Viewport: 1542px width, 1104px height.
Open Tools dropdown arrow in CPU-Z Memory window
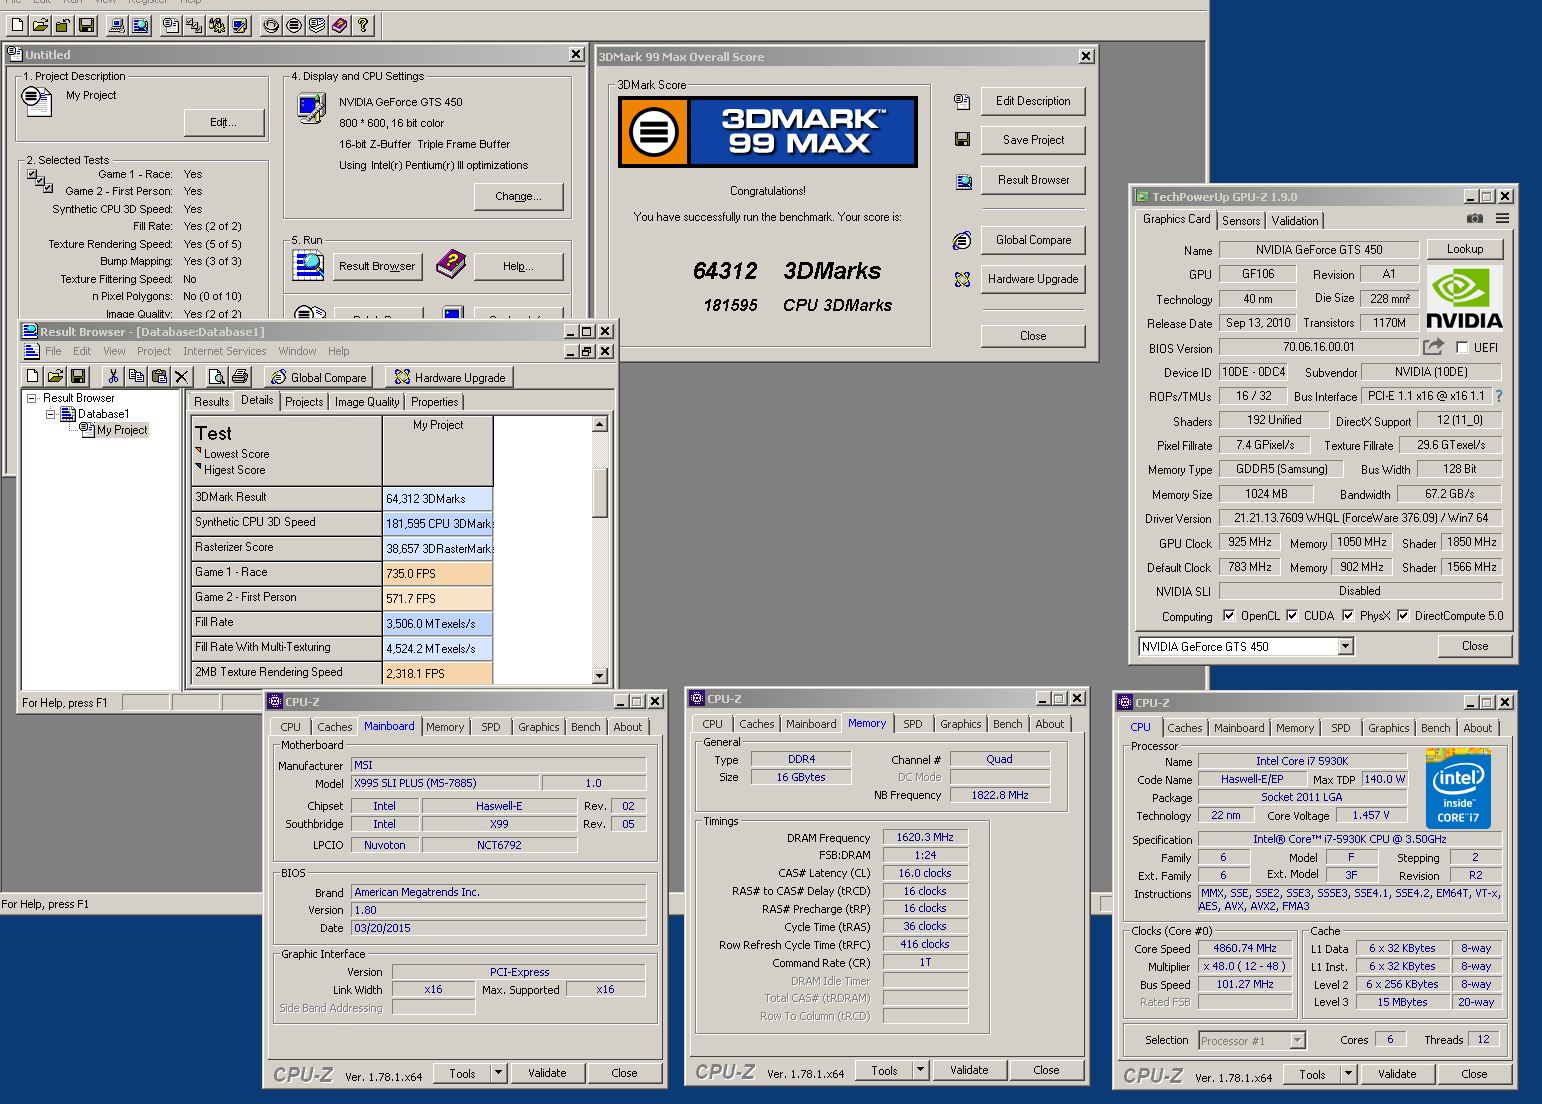tap(920, 1070)
